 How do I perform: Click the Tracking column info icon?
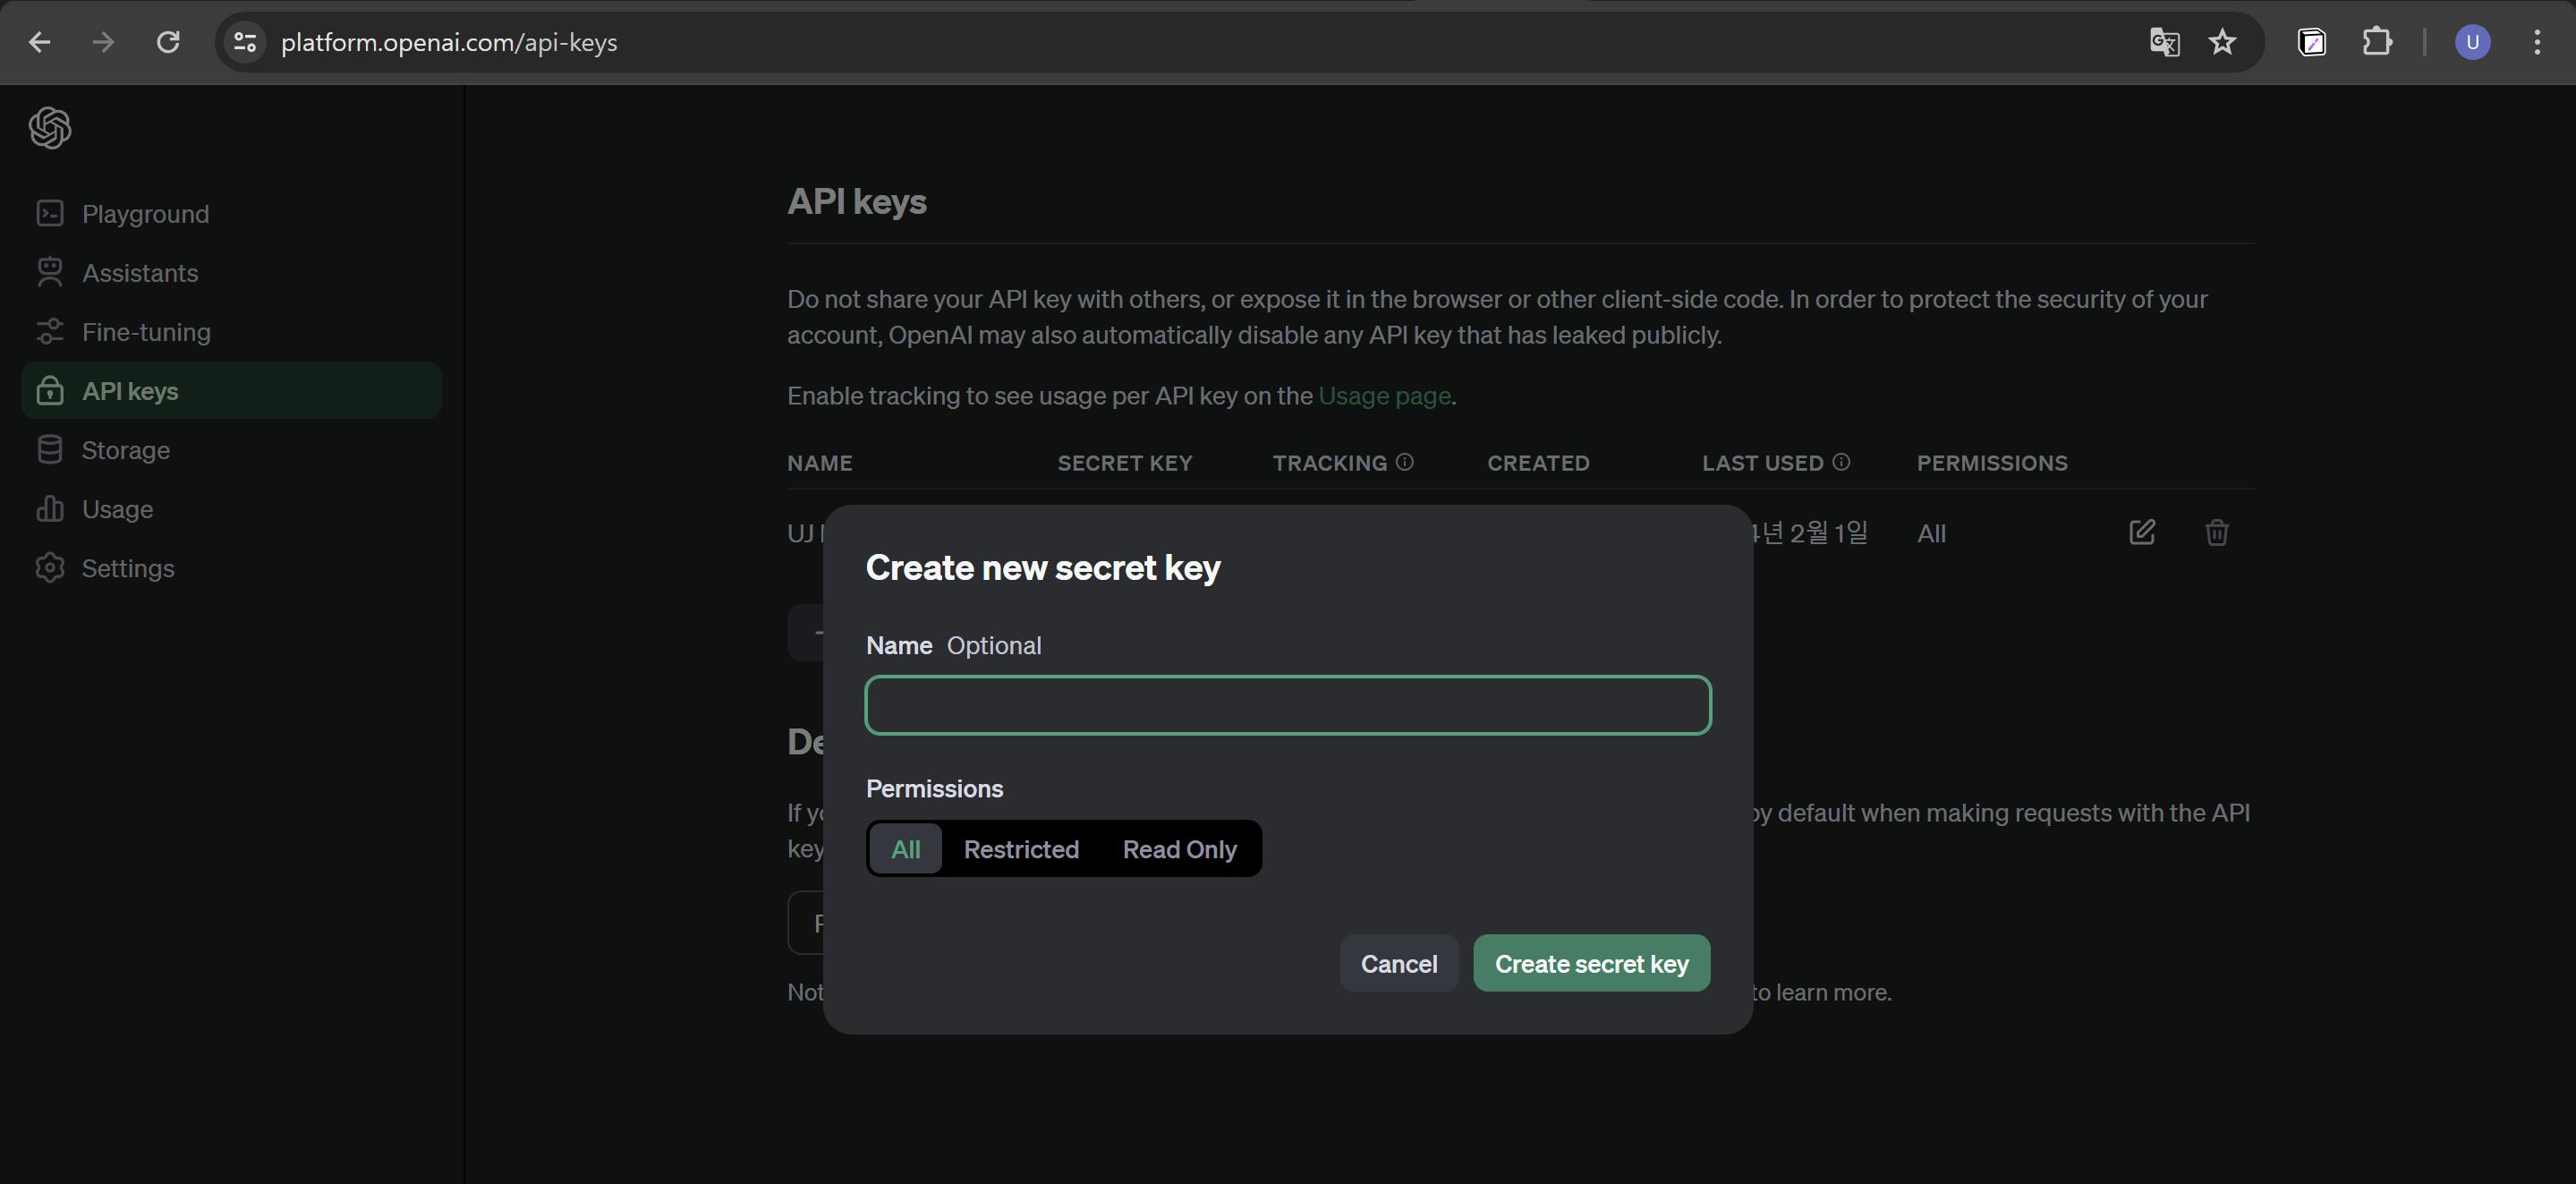click(x=1404, y=462)
